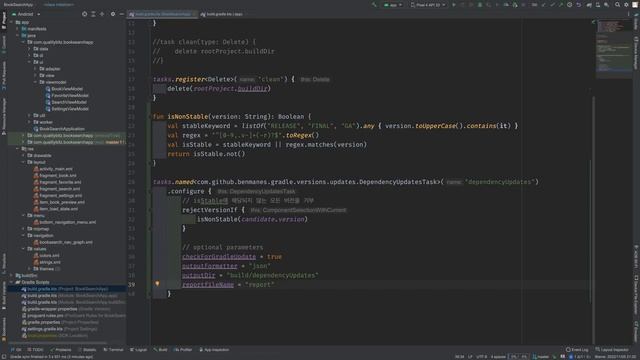Viewport: 640px width, 360px height.
Task: Collapse the viewmodel folder
Action: (x=36, y=82)
